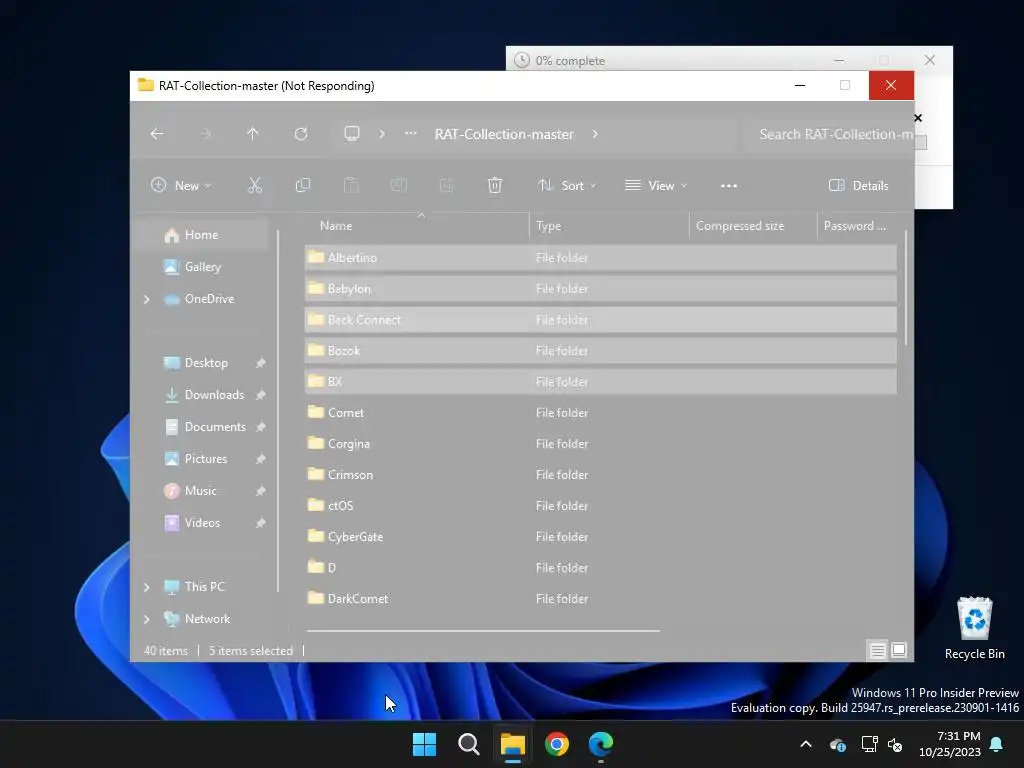Show hidden breadcrumb path via ellipsis
The width and height of the screenshot is (1024, 768).
point(410,134)
